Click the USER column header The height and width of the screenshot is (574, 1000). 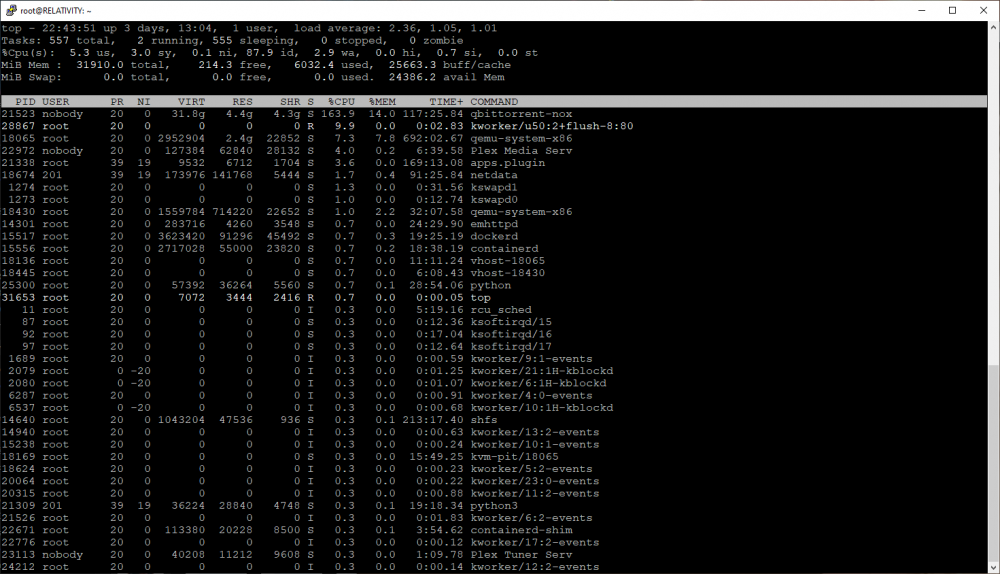[x=55, y=101]
